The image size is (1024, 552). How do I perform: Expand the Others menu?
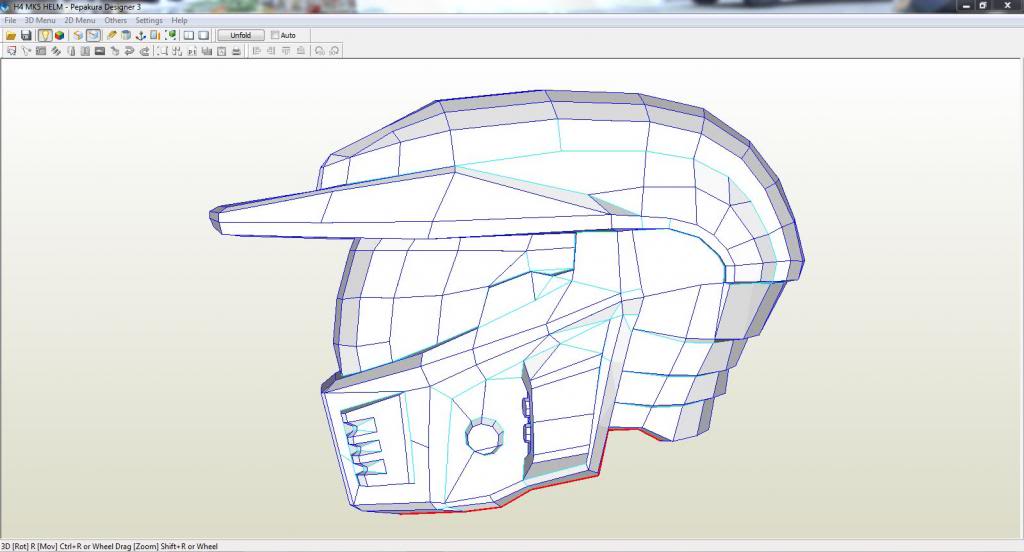pos(116,20)
